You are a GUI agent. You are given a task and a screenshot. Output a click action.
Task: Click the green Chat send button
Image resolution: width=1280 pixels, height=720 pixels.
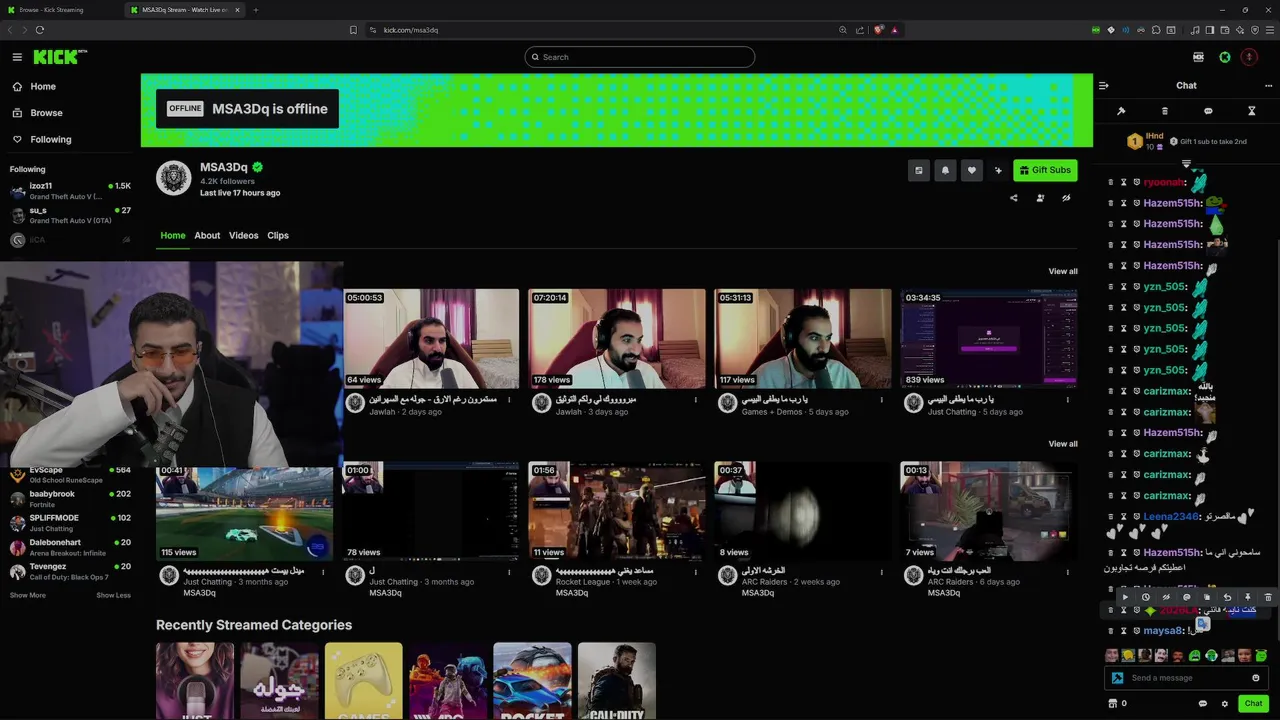[1253, 704]
